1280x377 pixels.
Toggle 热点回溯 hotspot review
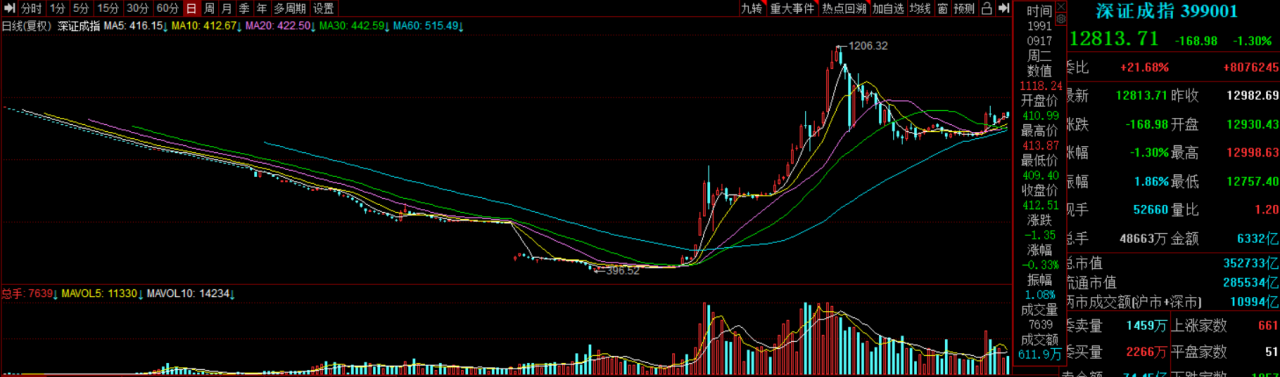(844, 8)
